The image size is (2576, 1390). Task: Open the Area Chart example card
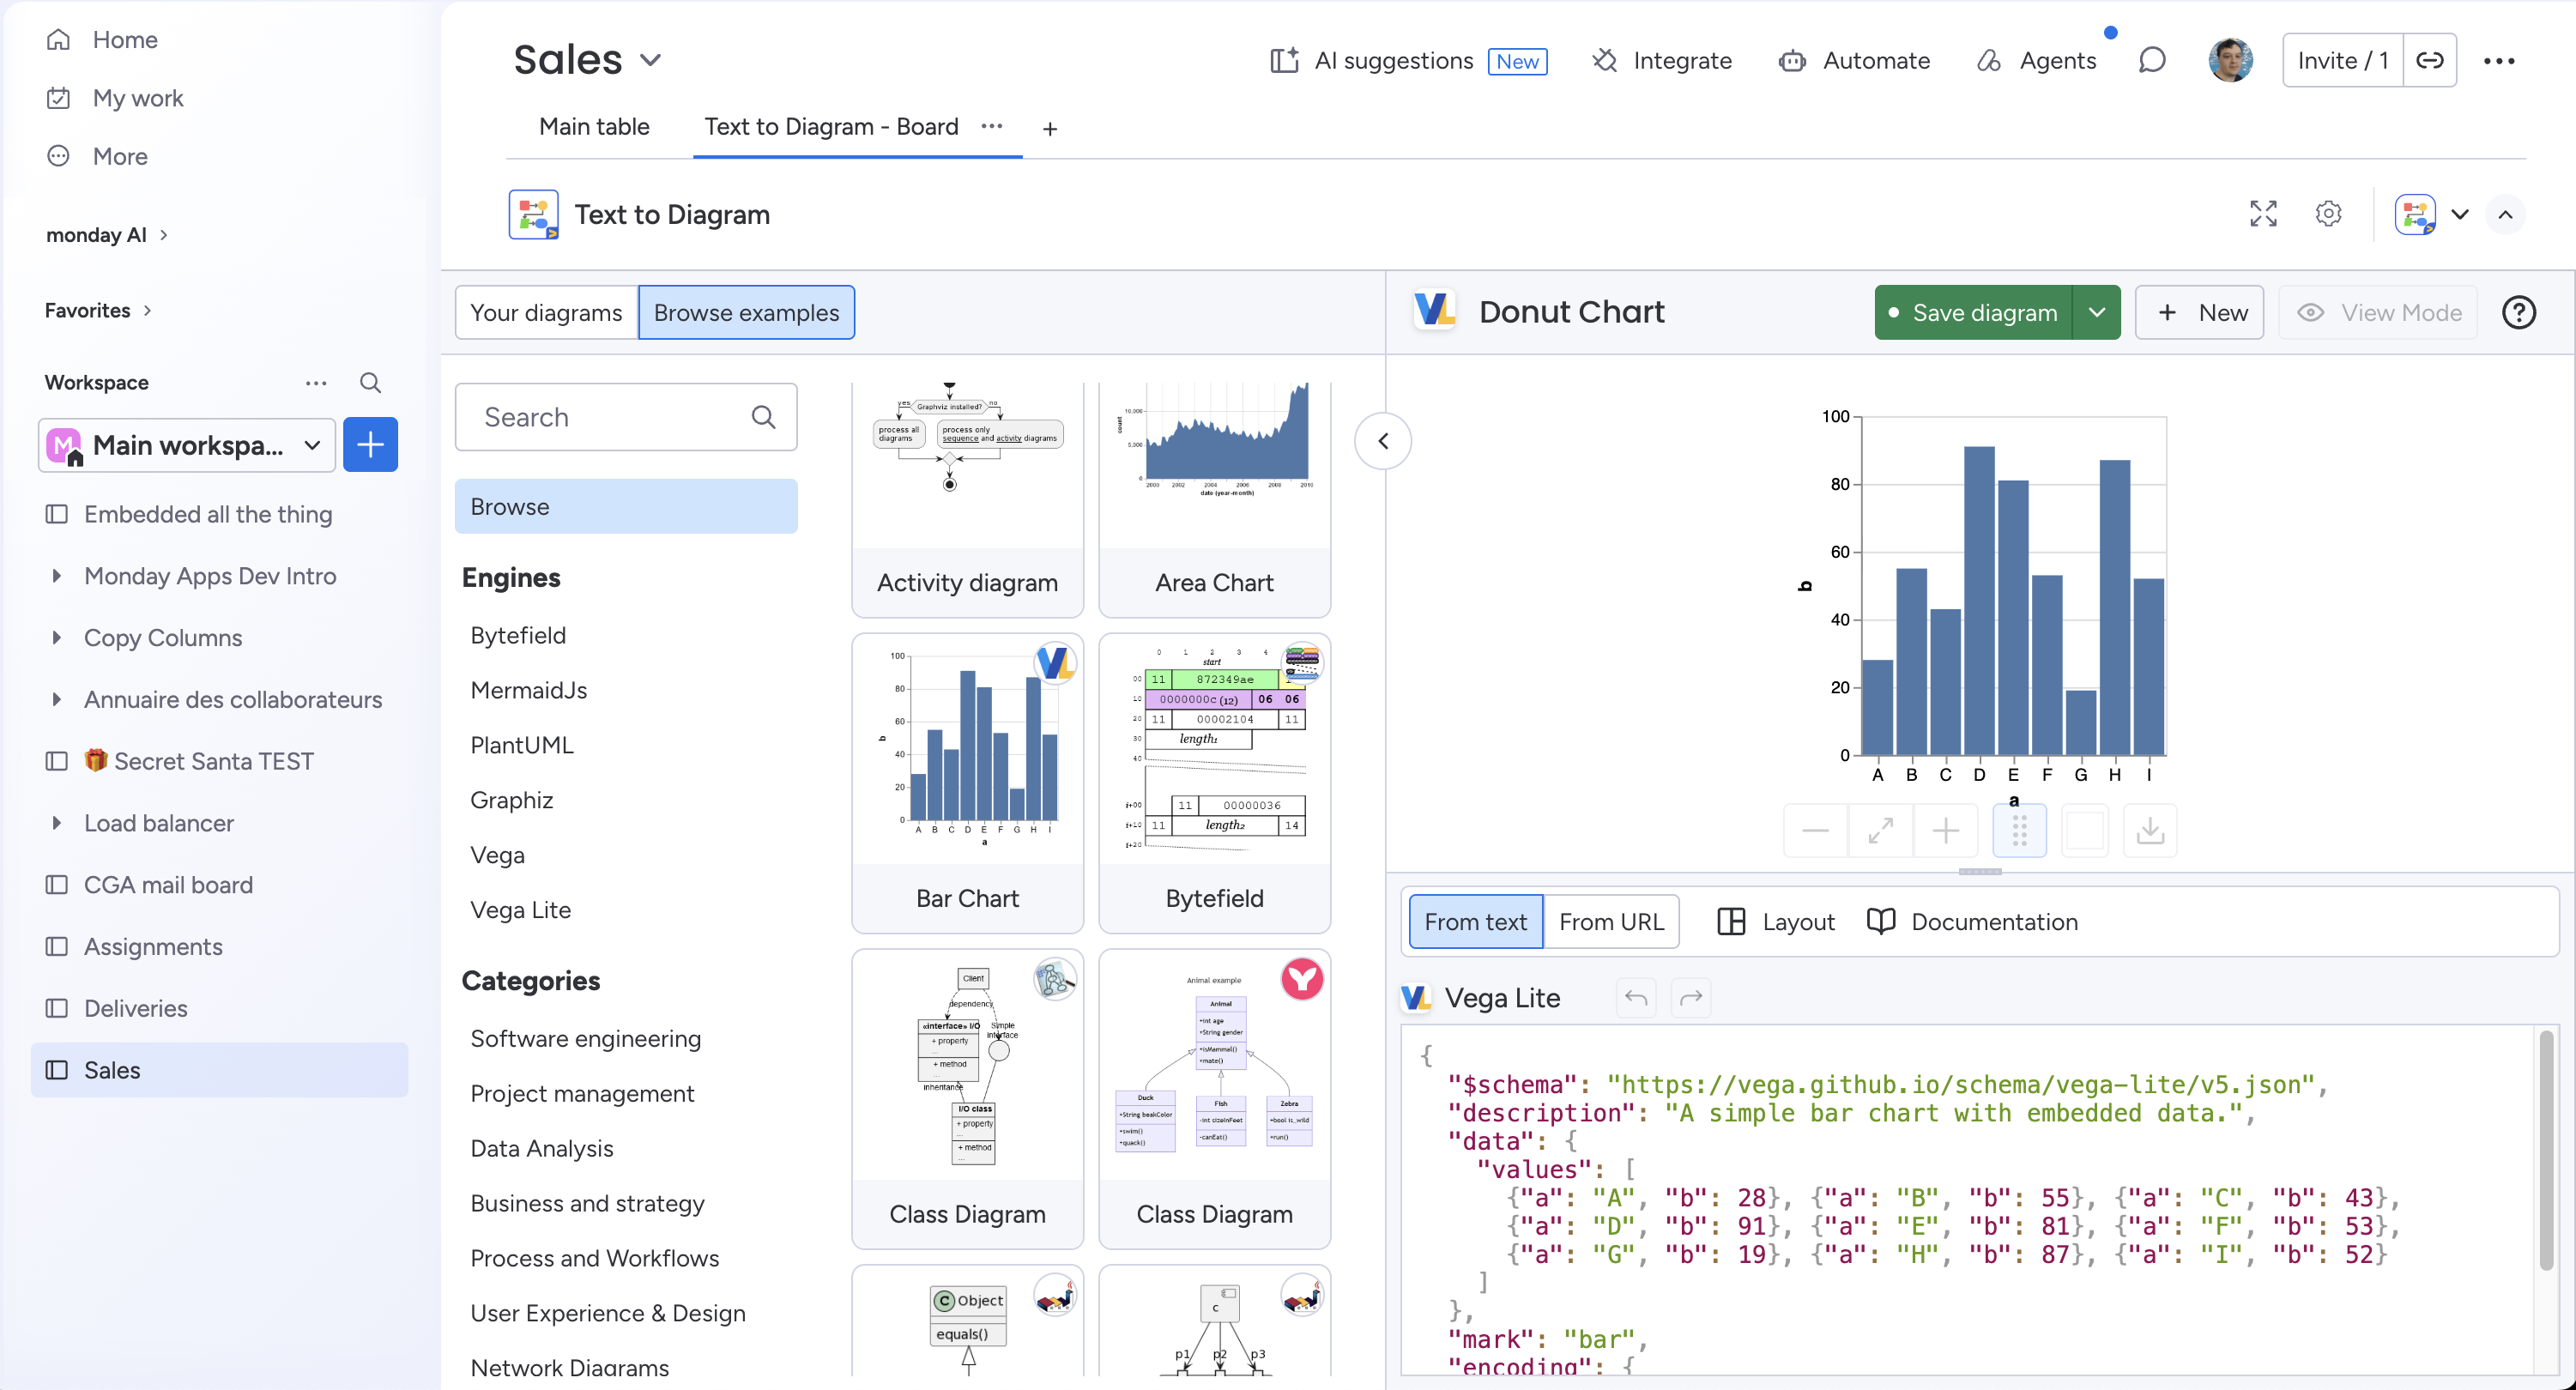[1215, 499]
